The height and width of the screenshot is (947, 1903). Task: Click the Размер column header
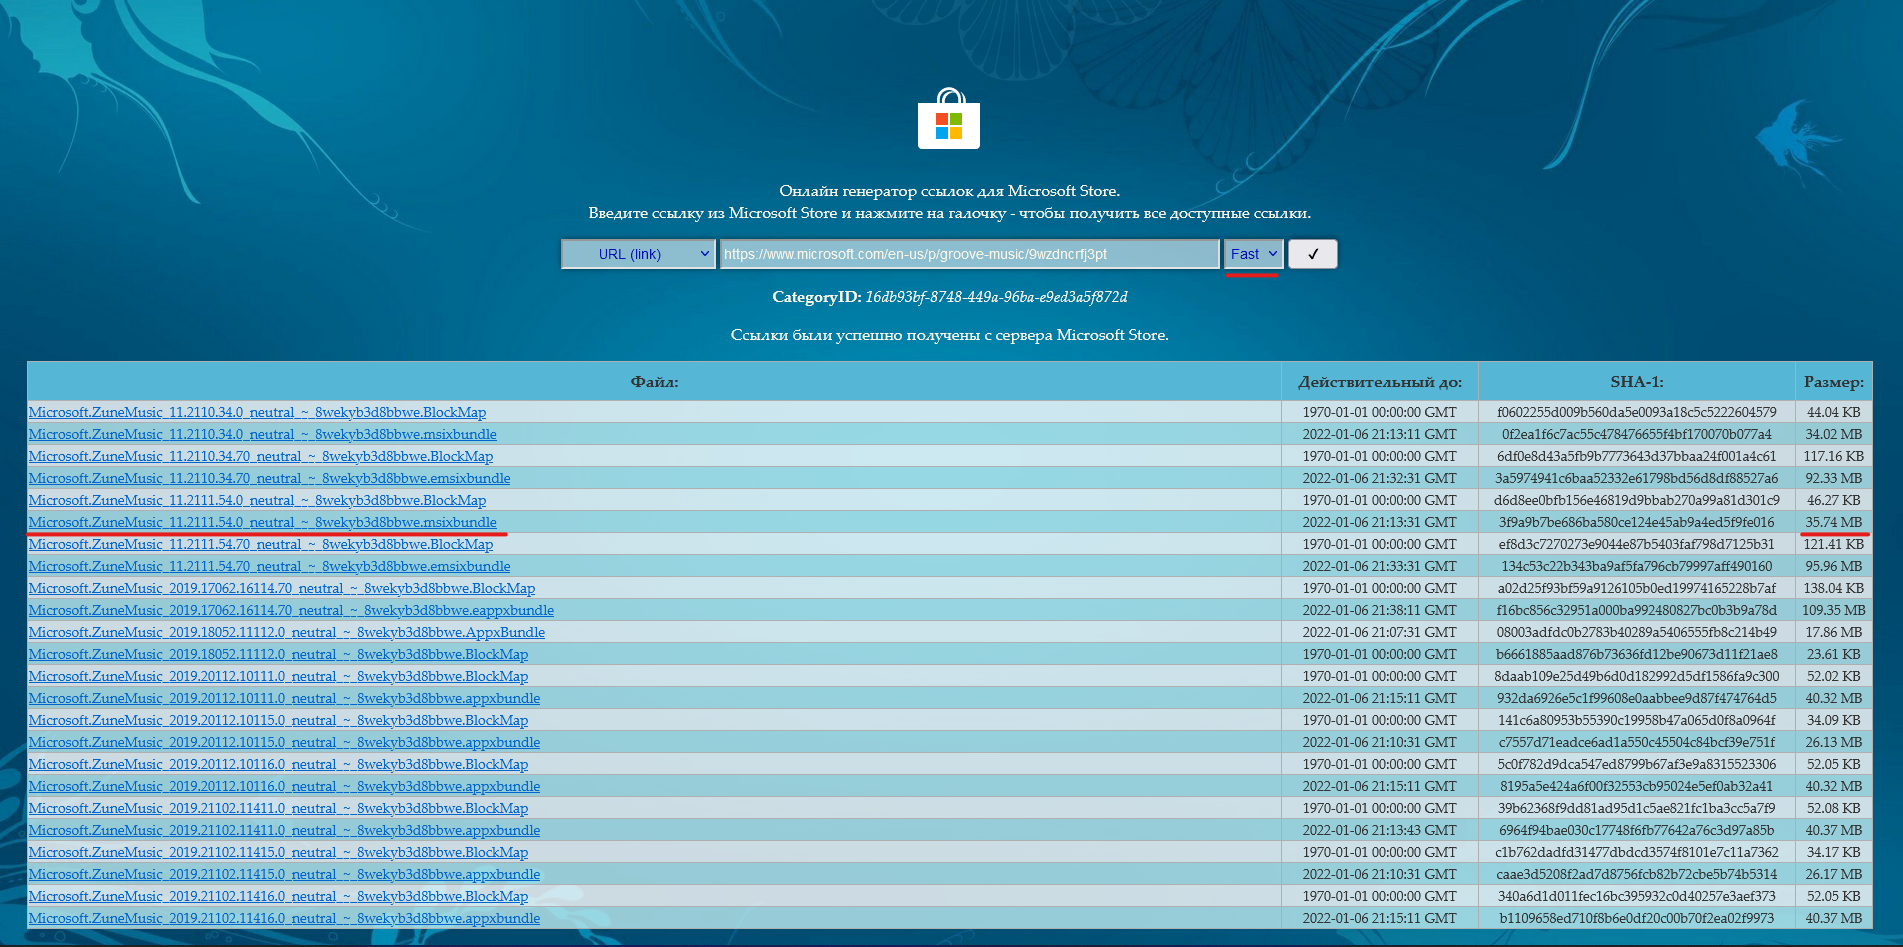tap(1834, 382)
